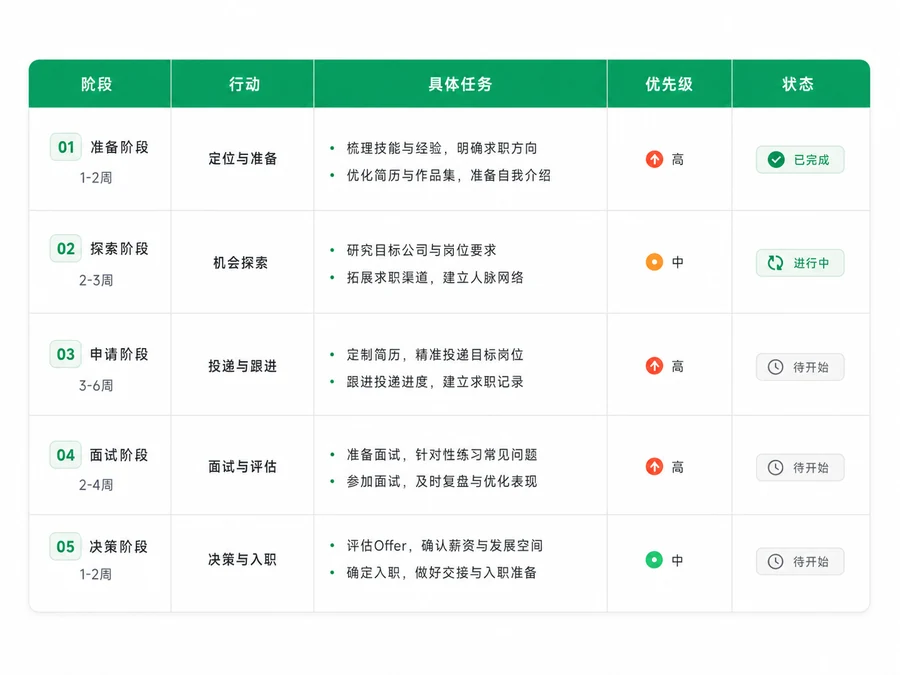Click the 中 priority label in 决策阶段 row
The image size is (900, 675).
[678, 560]
